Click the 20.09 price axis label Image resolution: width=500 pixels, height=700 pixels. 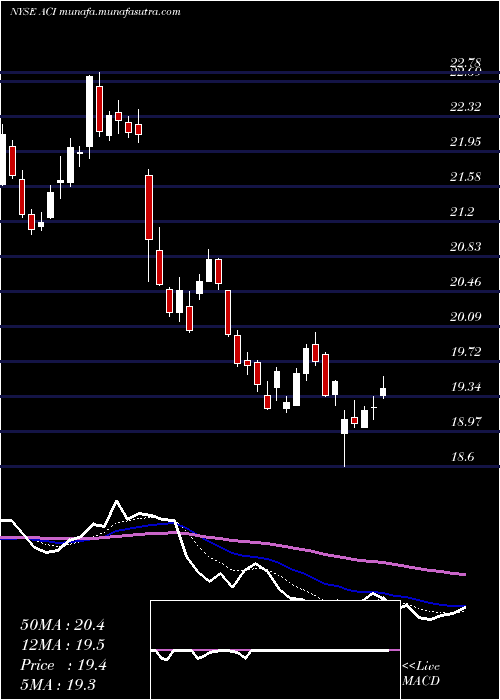[x=468, y=317]
